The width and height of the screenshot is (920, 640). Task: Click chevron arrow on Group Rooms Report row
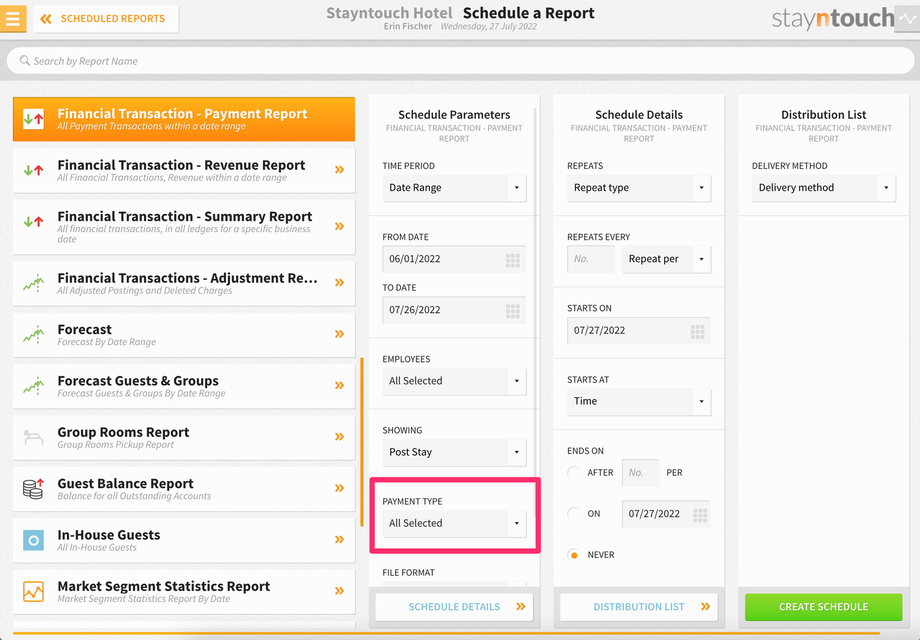[339, 436]
